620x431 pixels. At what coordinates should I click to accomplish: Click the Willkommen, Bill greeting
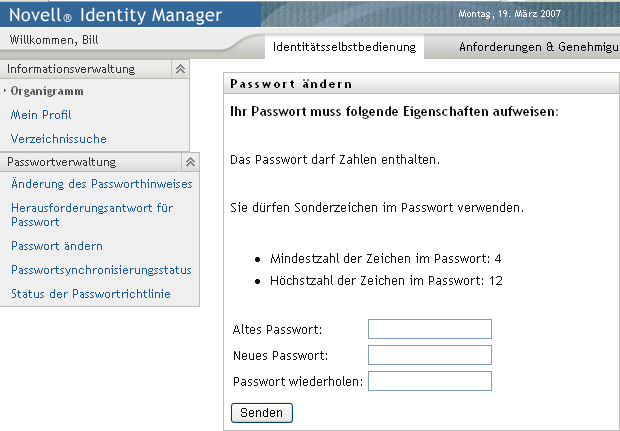click(x=54, y=40)
